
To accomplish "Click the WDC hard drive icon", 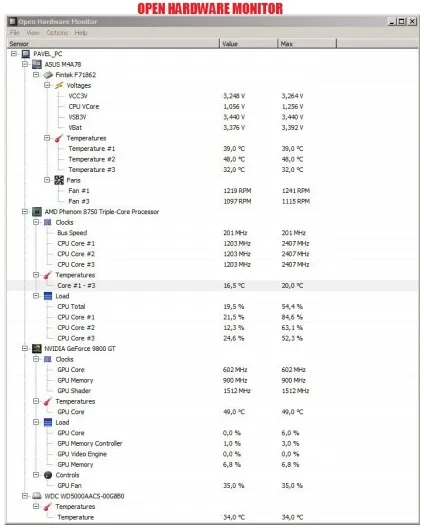I will (x=37, y=496).
